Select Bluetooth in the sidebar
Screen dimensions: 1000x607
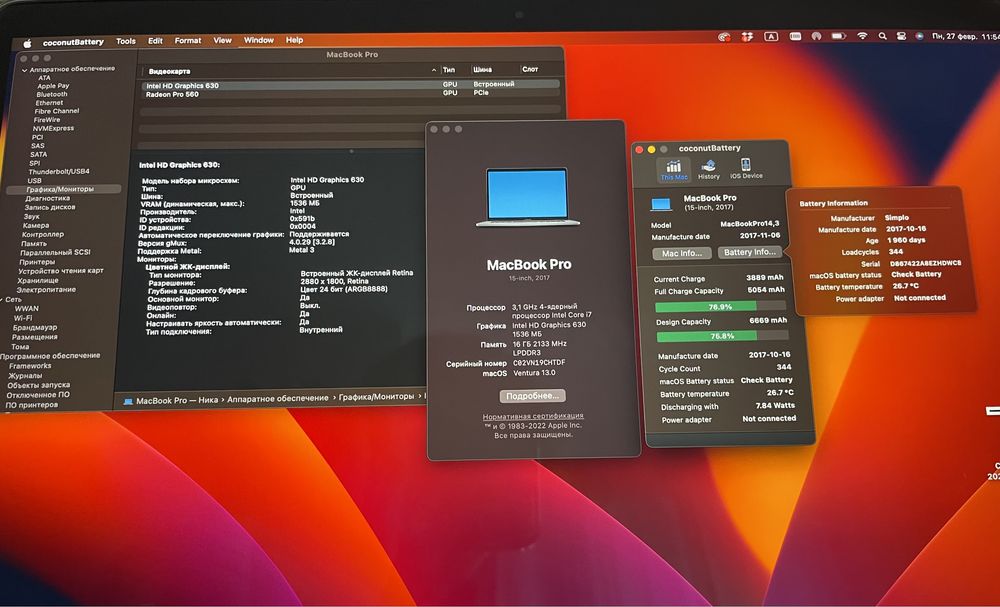coord(52,94)
